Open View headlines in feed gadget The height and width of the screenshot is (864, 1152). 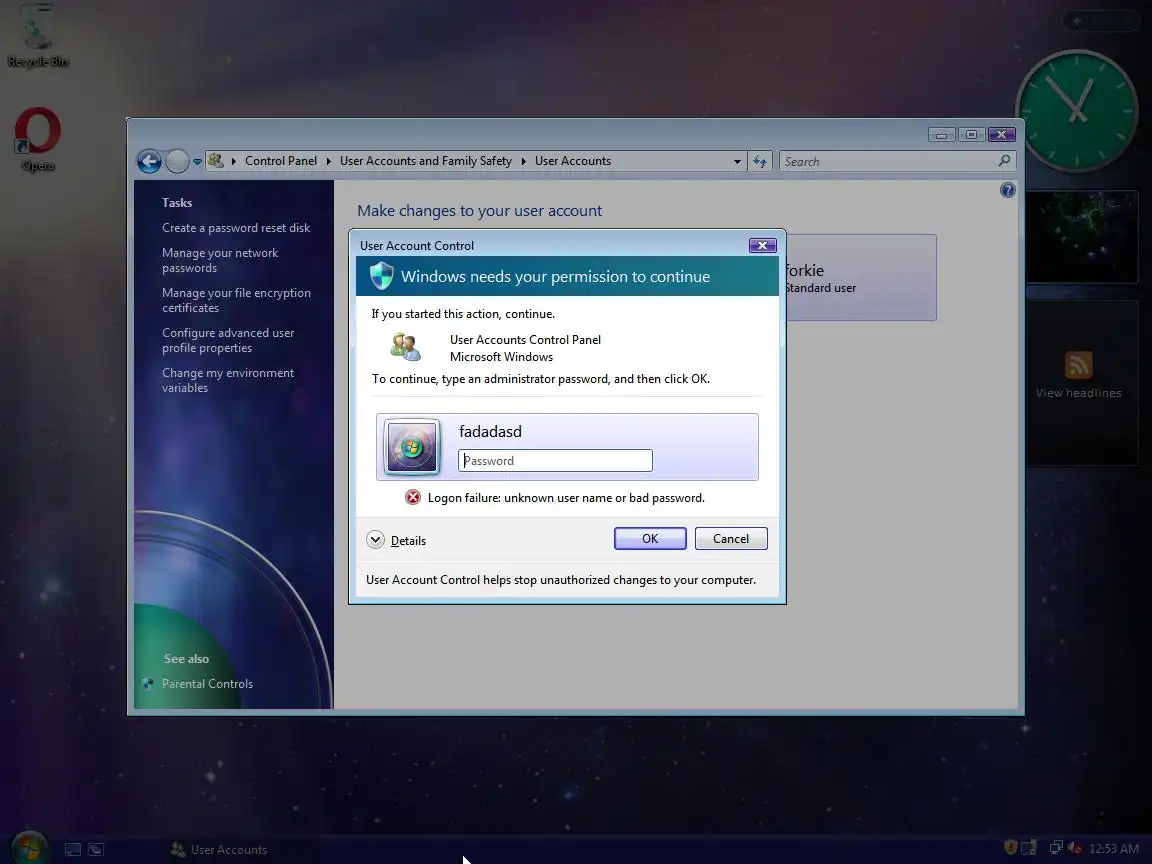pyautogui.click(x=1079, y=393)
